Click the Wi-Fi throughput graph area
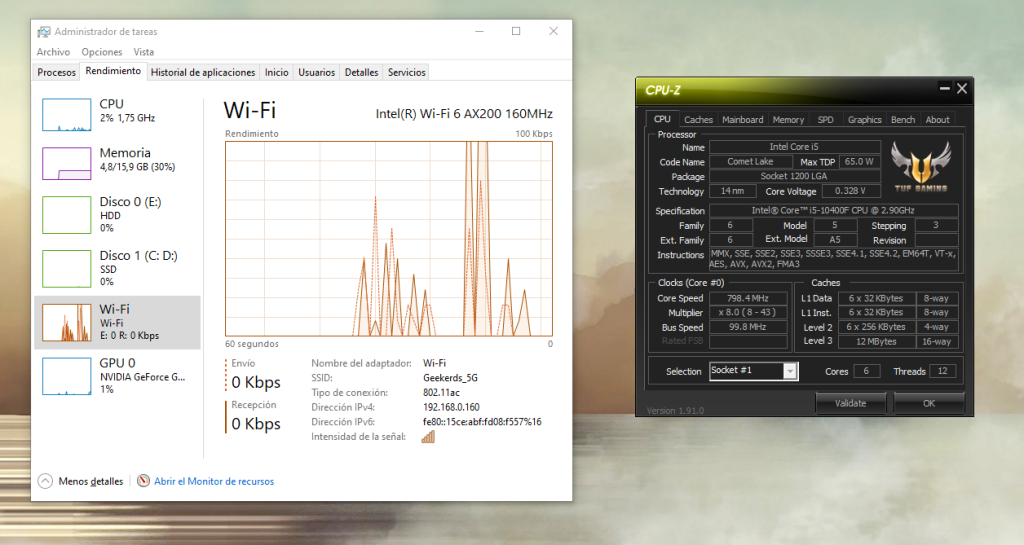Viewport: 1024px width, 545px height. coord(389,239)
